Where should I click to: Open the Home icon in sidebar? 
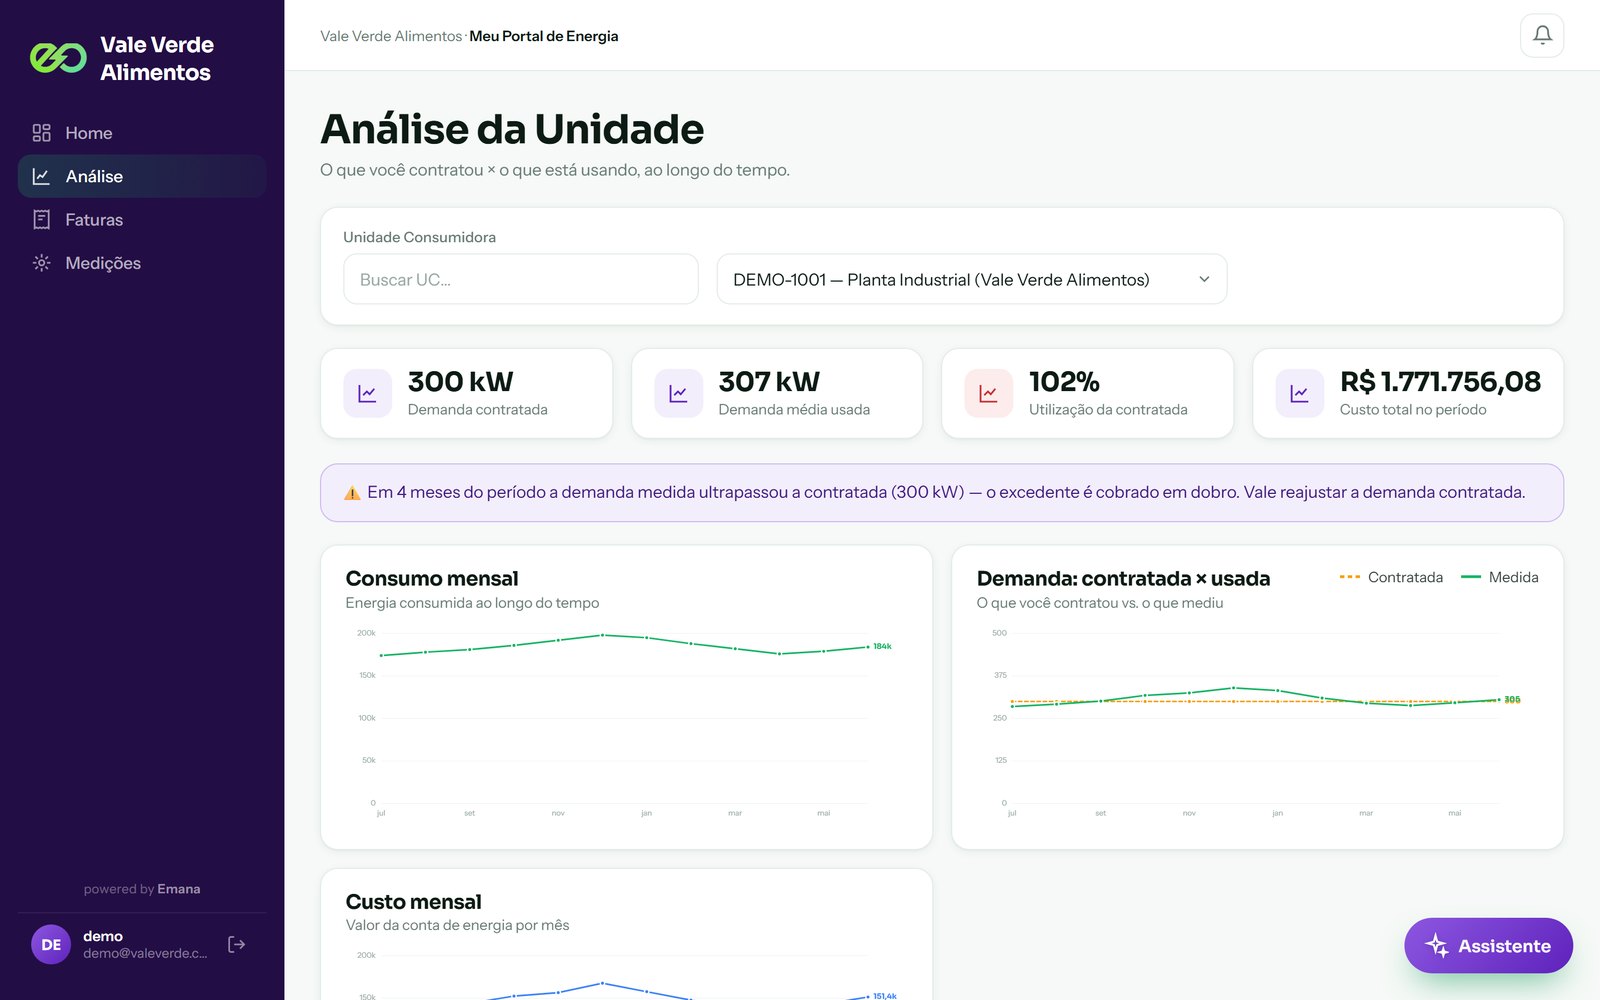tap(41, 133)
